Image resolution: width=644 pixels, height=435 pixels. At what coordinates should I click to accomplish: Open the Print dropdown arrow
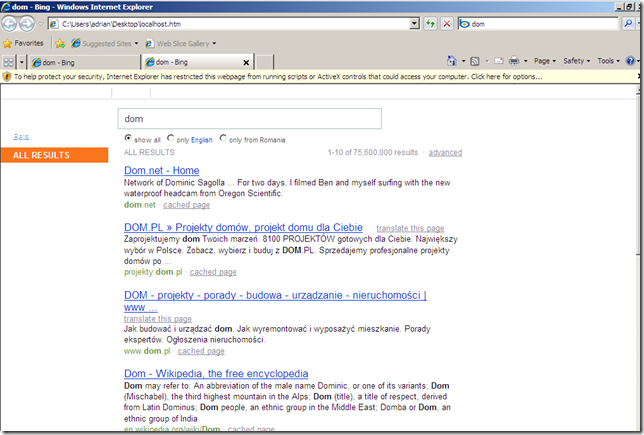pos(525,61)
